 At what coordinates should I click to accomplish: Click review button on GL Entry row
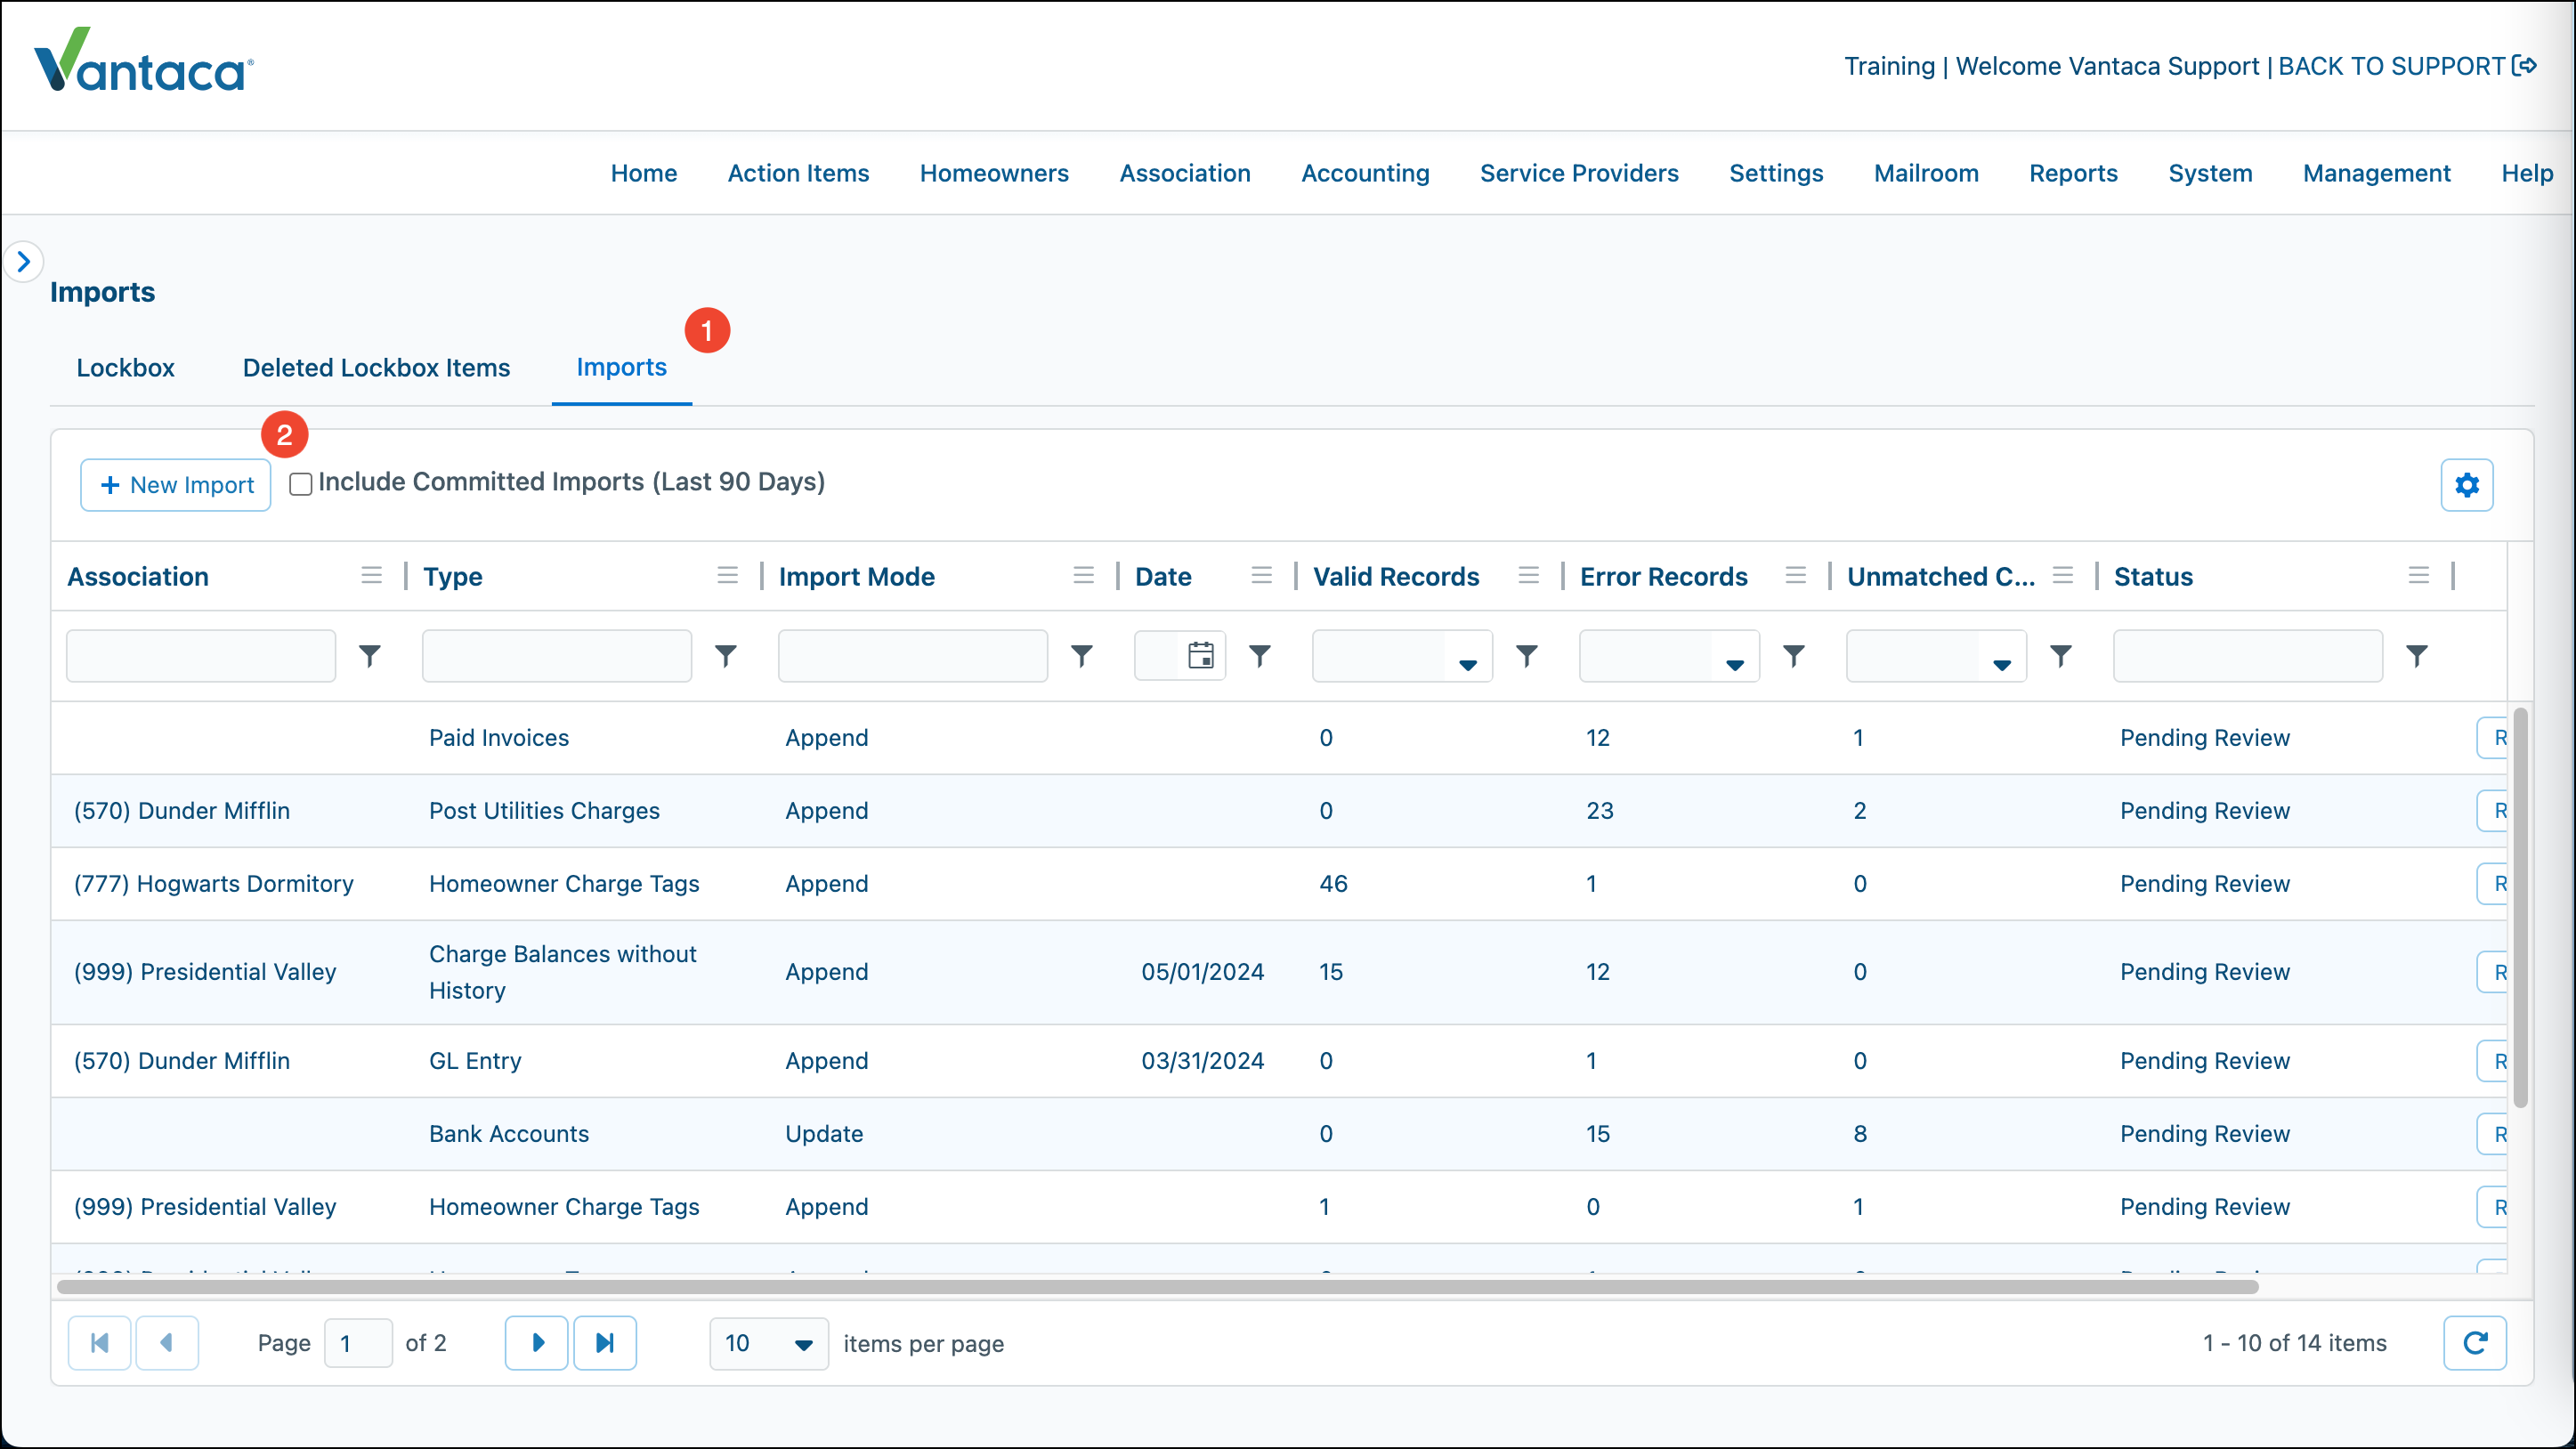(2493, 1061)
